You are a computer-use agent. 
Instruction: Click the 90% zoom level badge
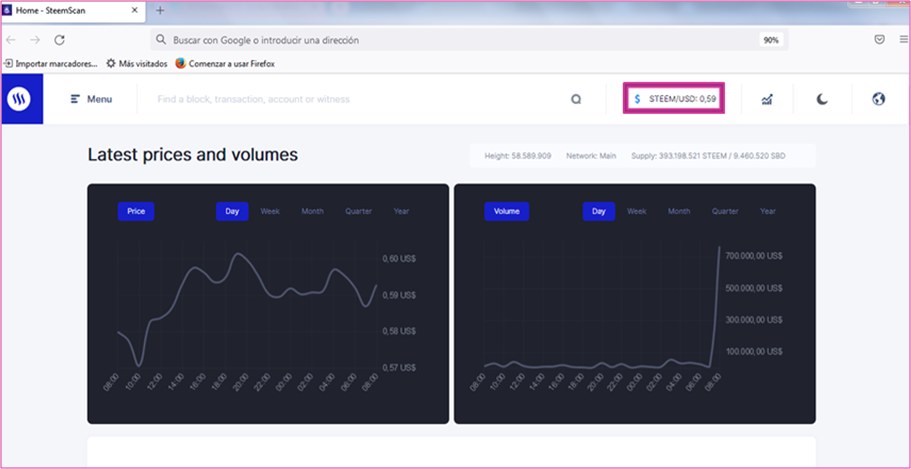coord(771,40)
